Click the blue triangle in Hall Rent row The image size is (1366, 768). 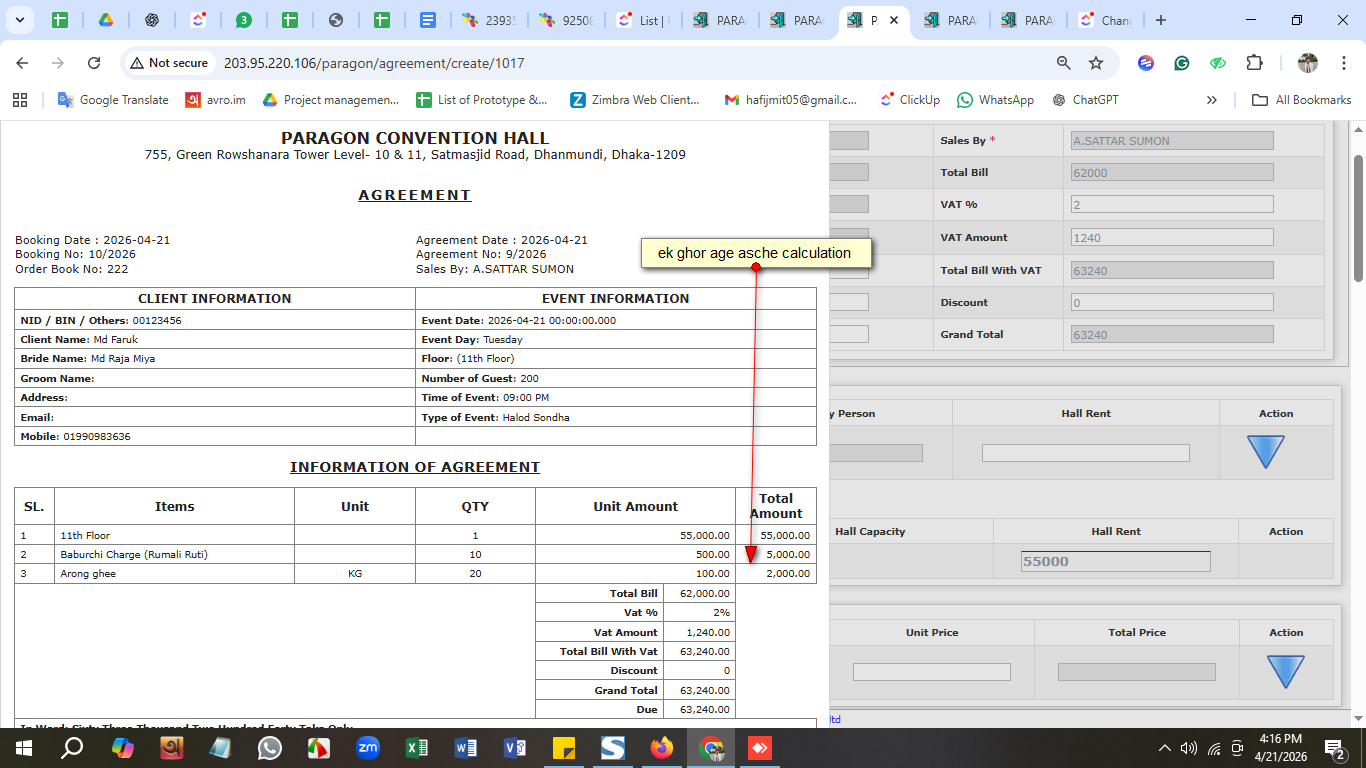tap(1265, 452)
